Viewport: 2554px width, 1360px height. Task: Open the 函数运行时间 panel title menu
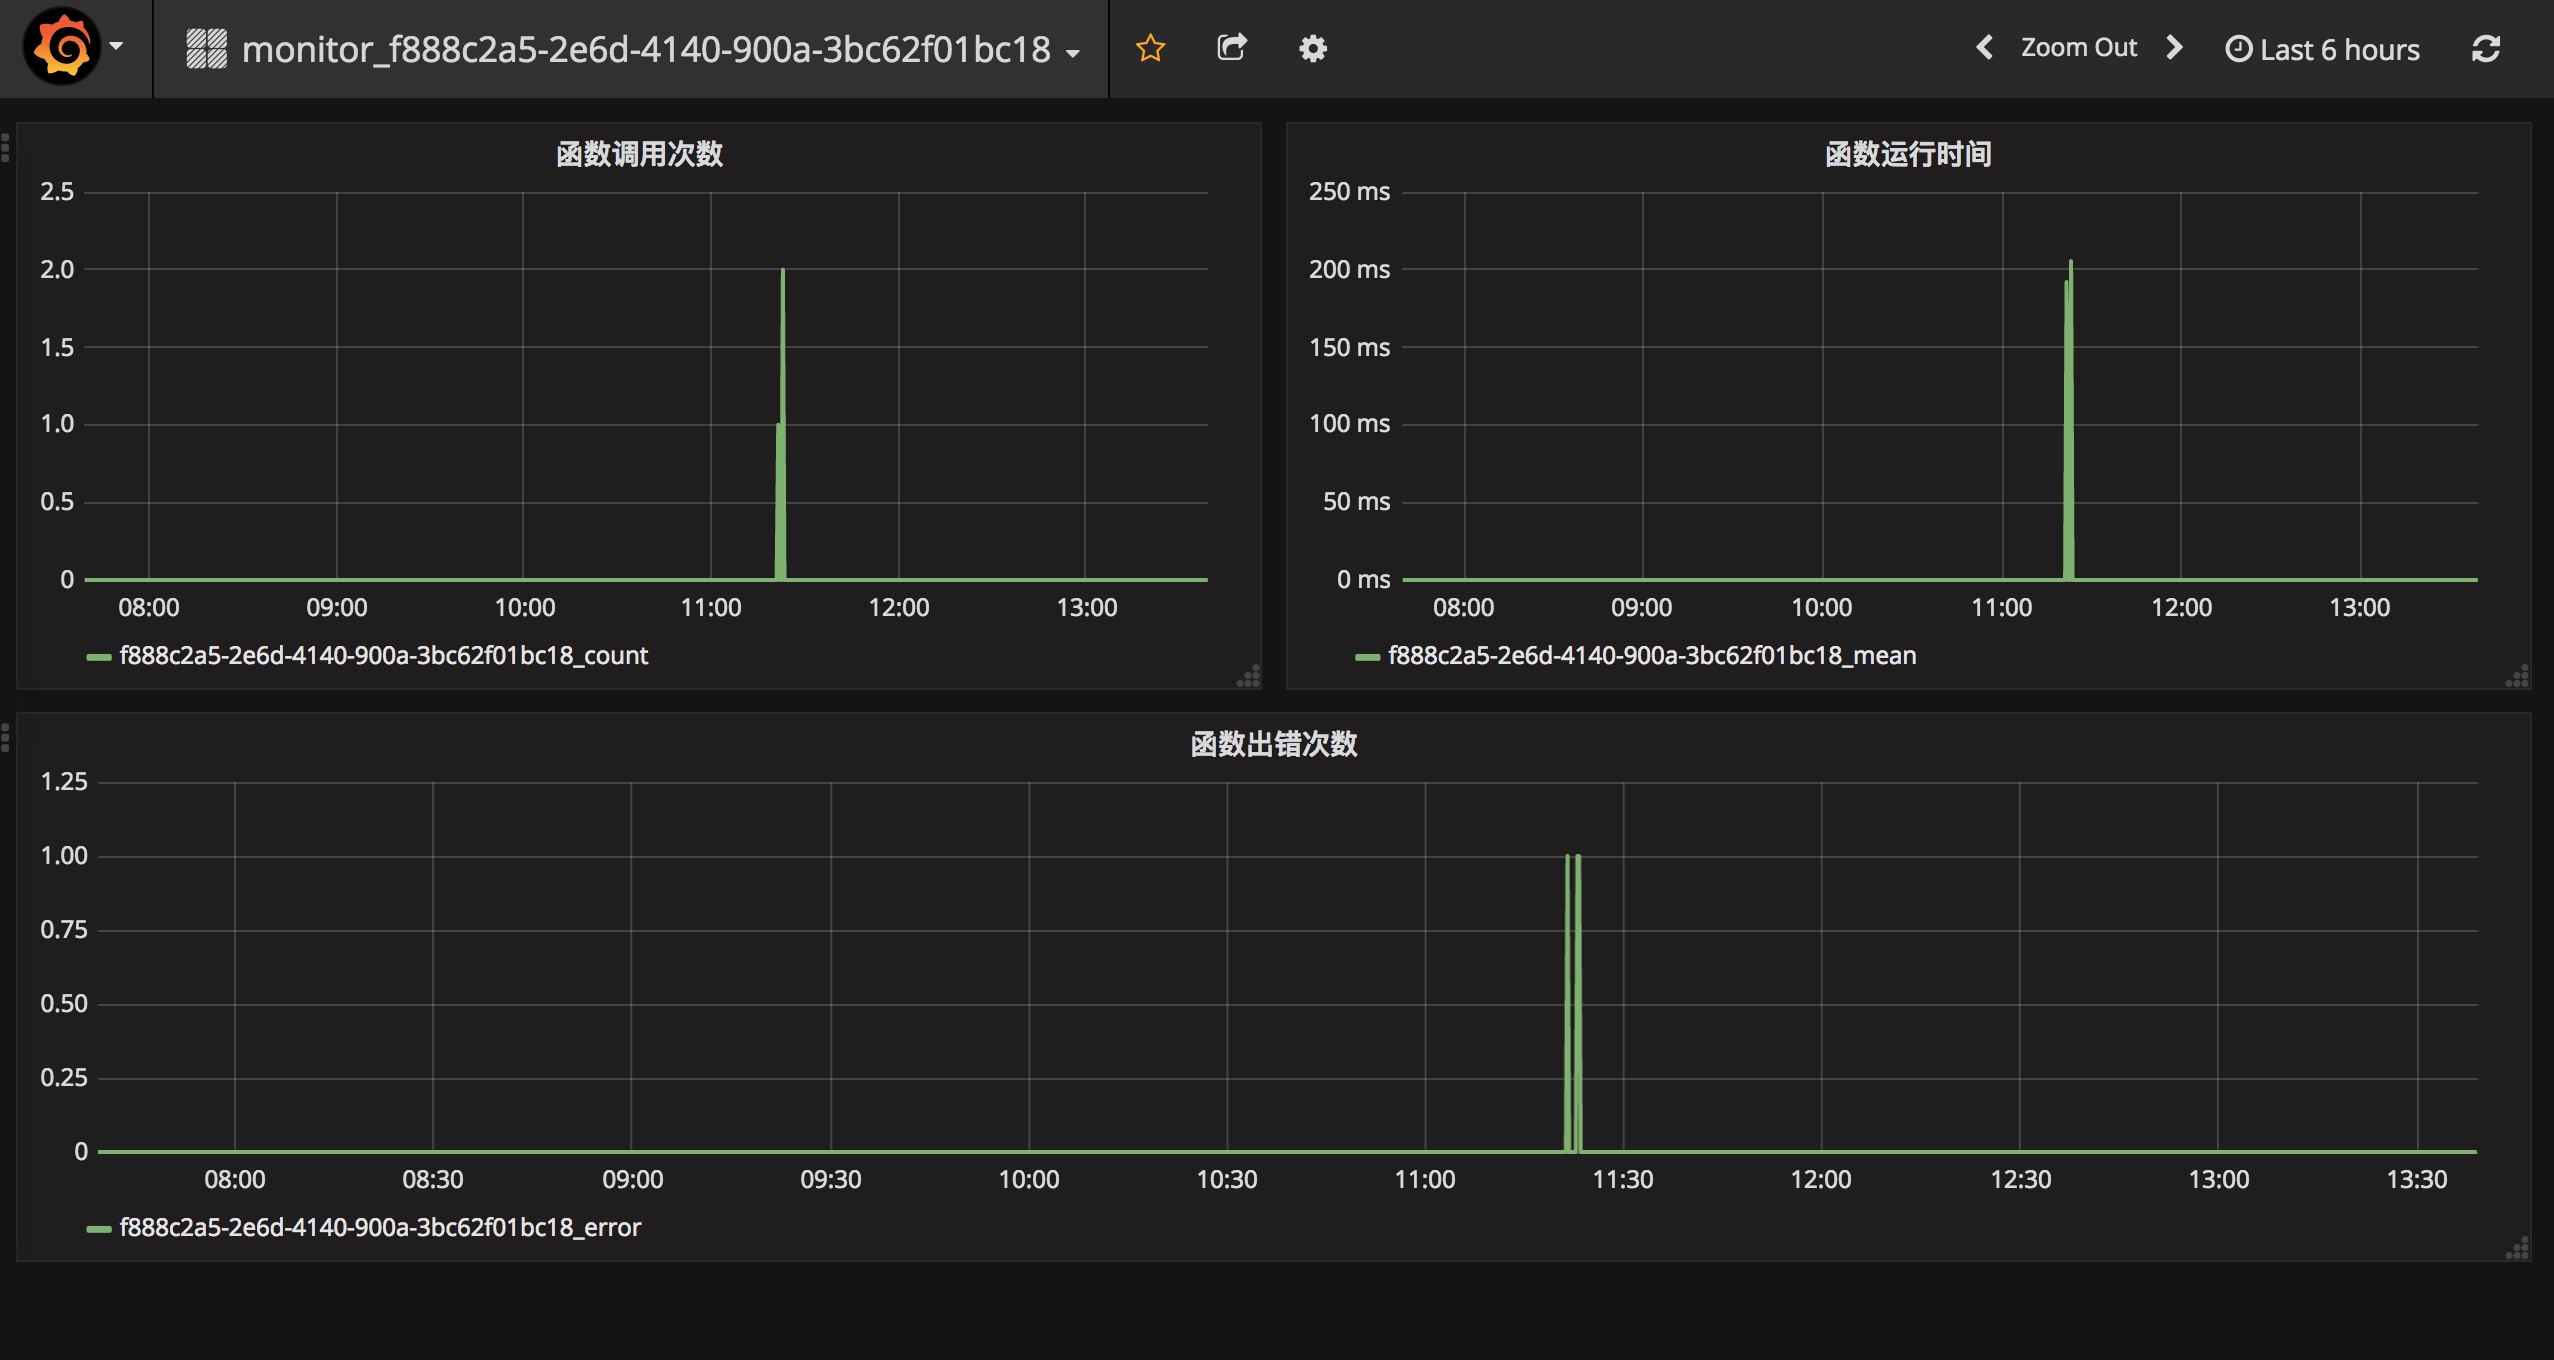tap(1908, 154)
